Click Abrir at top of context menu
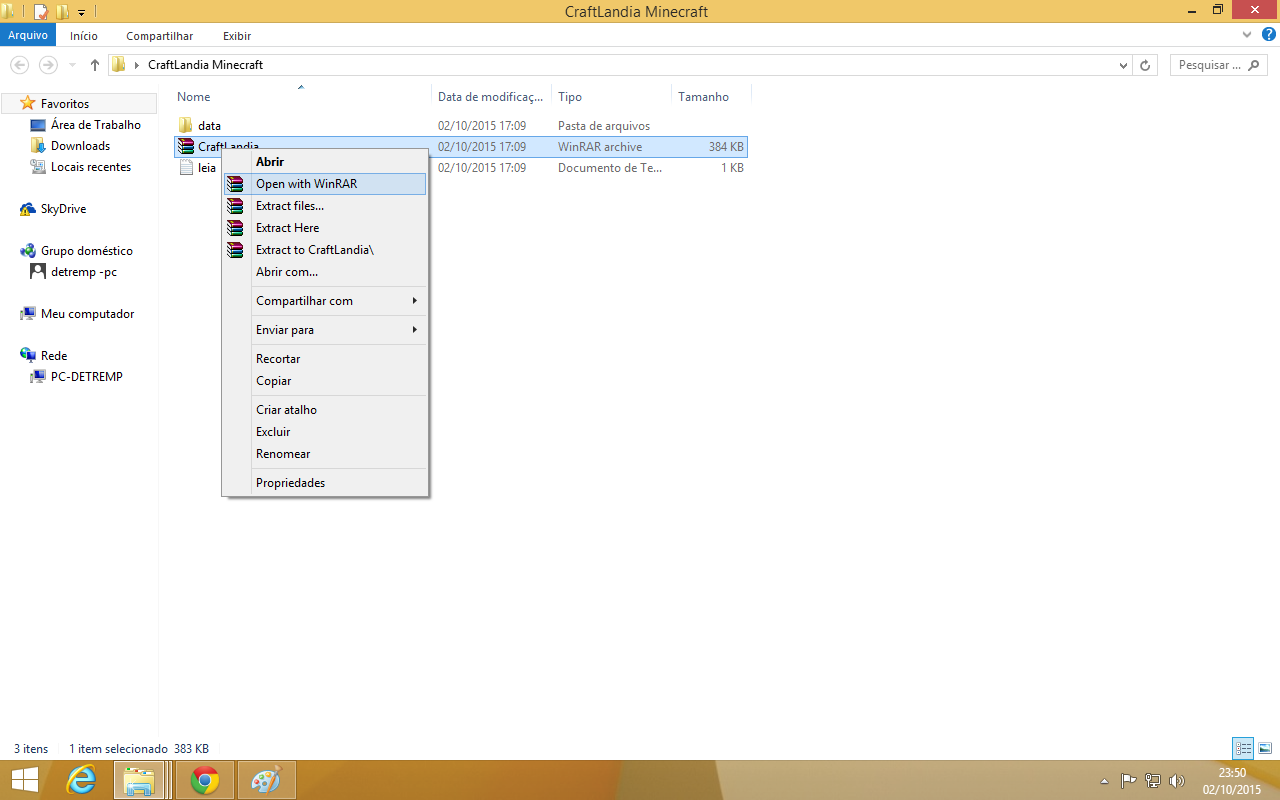1280x800 pixels. 325,162
